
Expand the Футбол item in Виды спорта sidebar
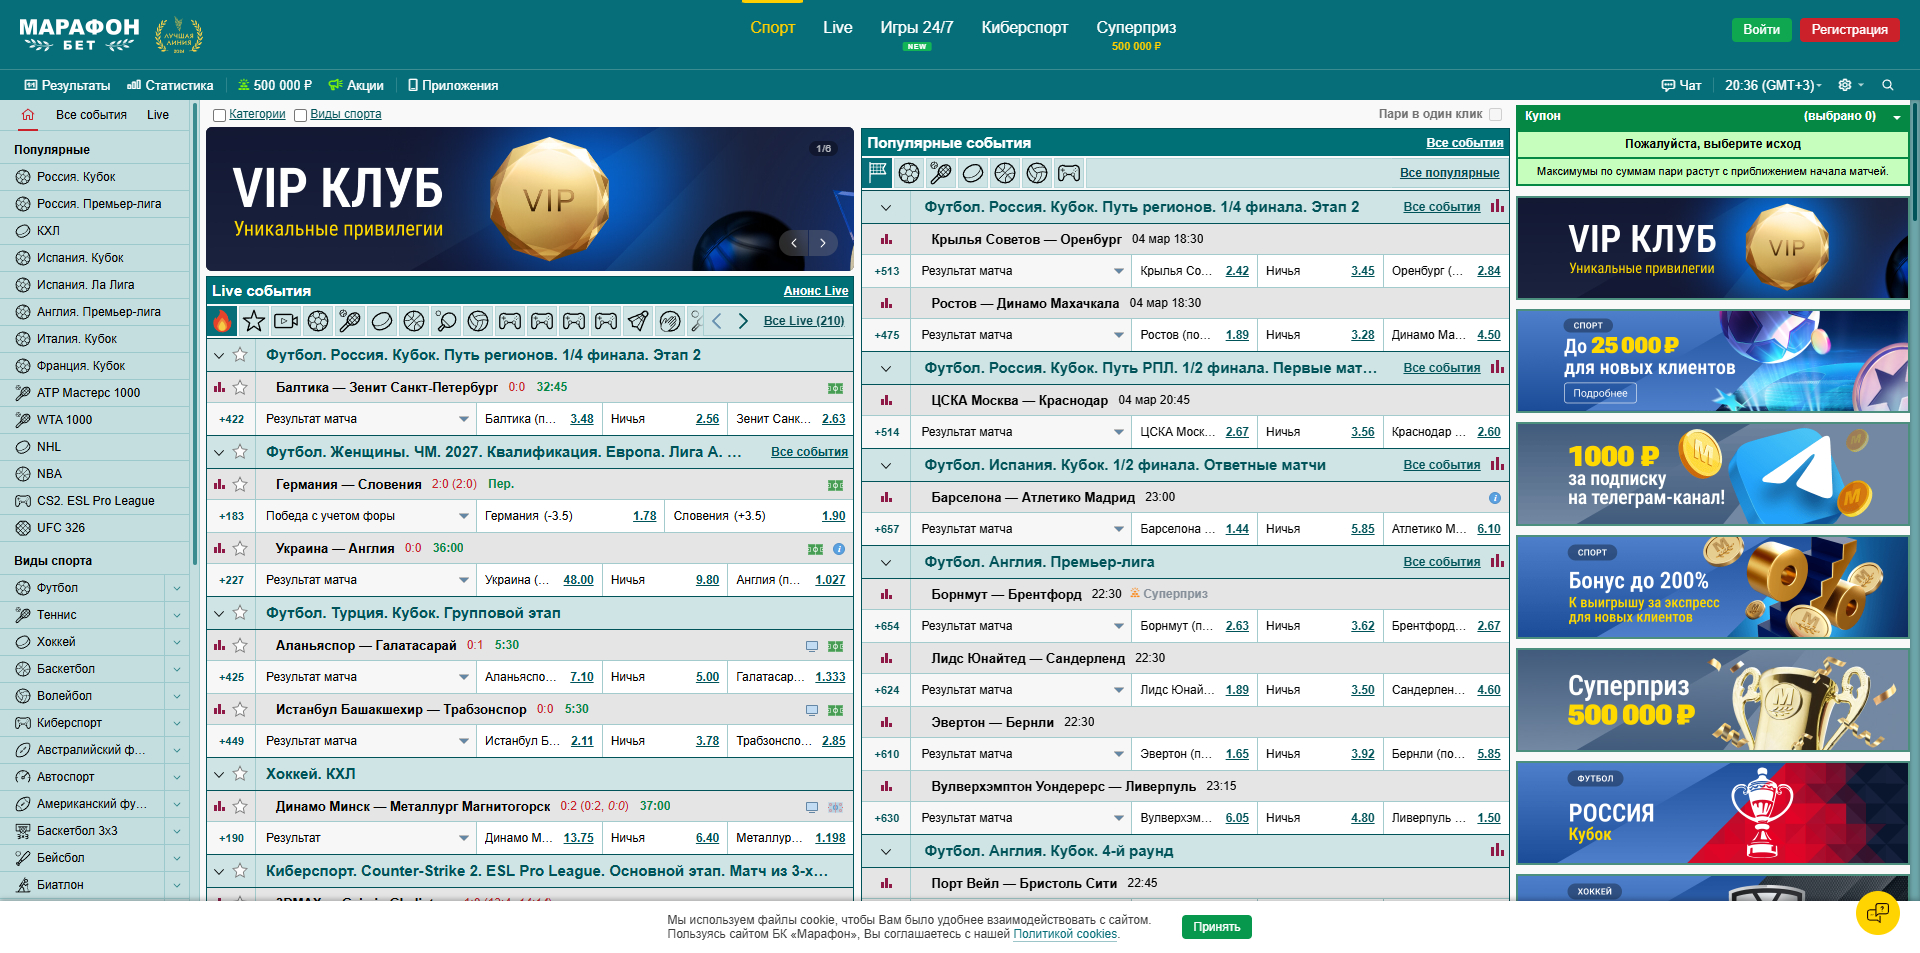point(177,588)
